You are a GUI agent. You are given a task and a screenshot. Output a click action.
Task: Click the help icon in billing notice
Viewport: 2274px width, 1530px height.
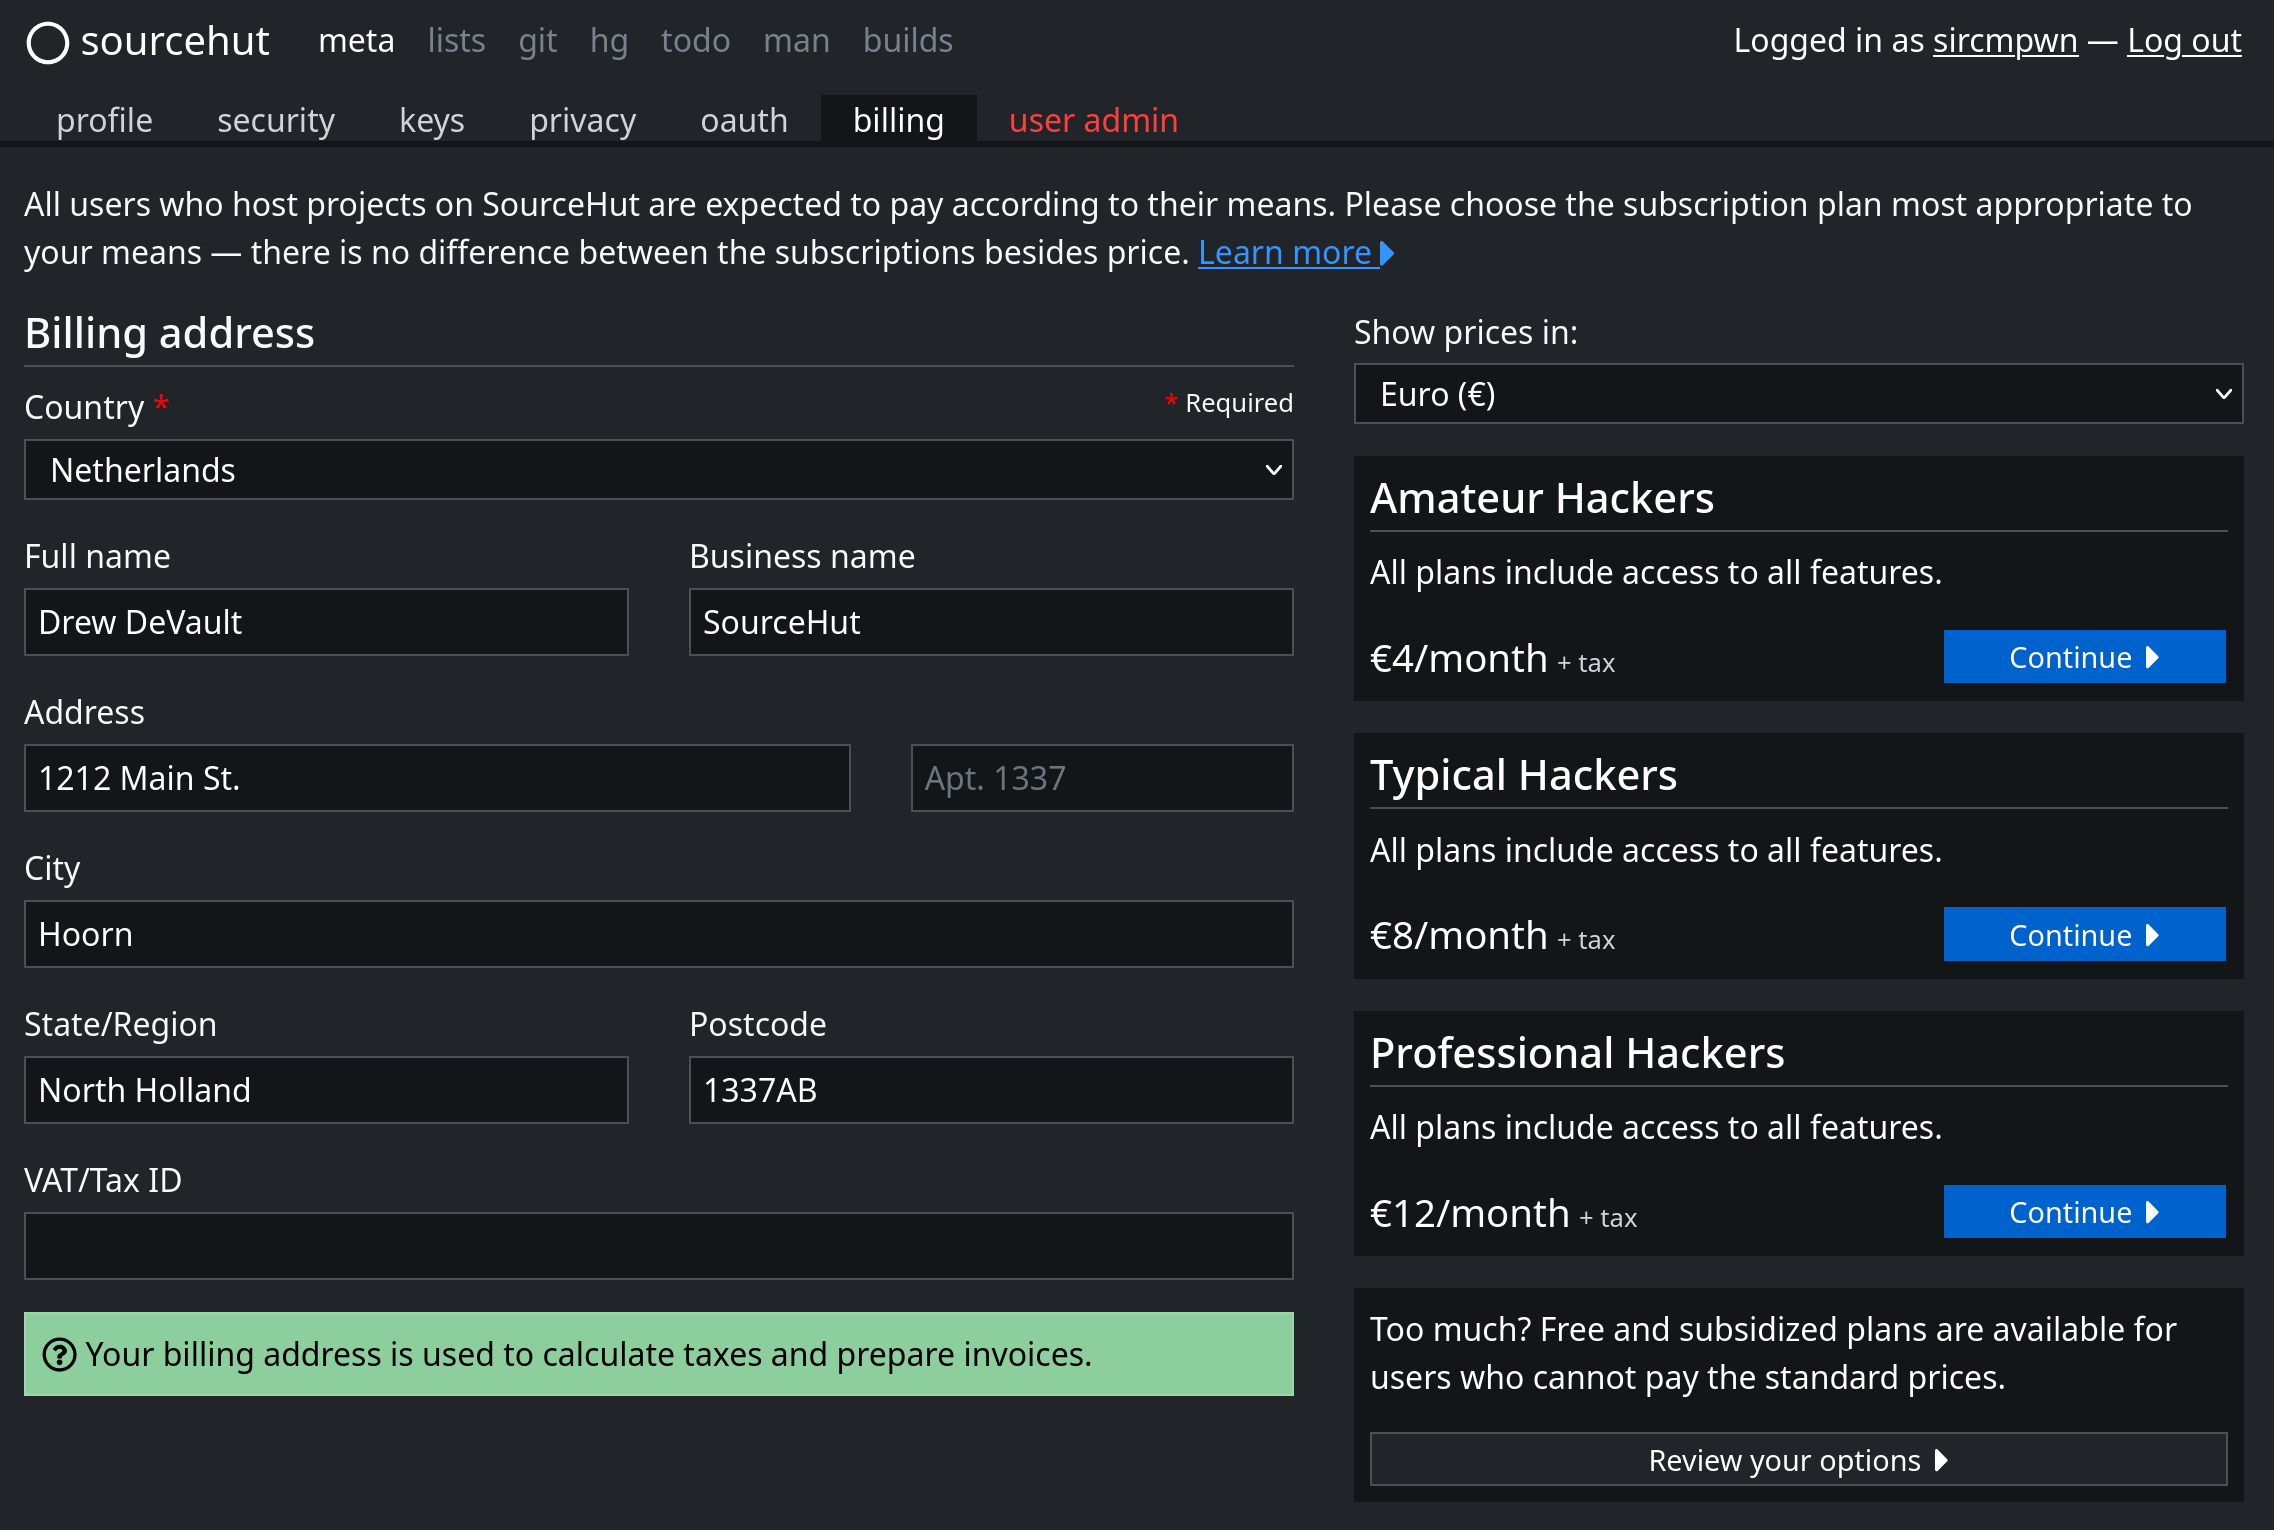coord(59,1355)
